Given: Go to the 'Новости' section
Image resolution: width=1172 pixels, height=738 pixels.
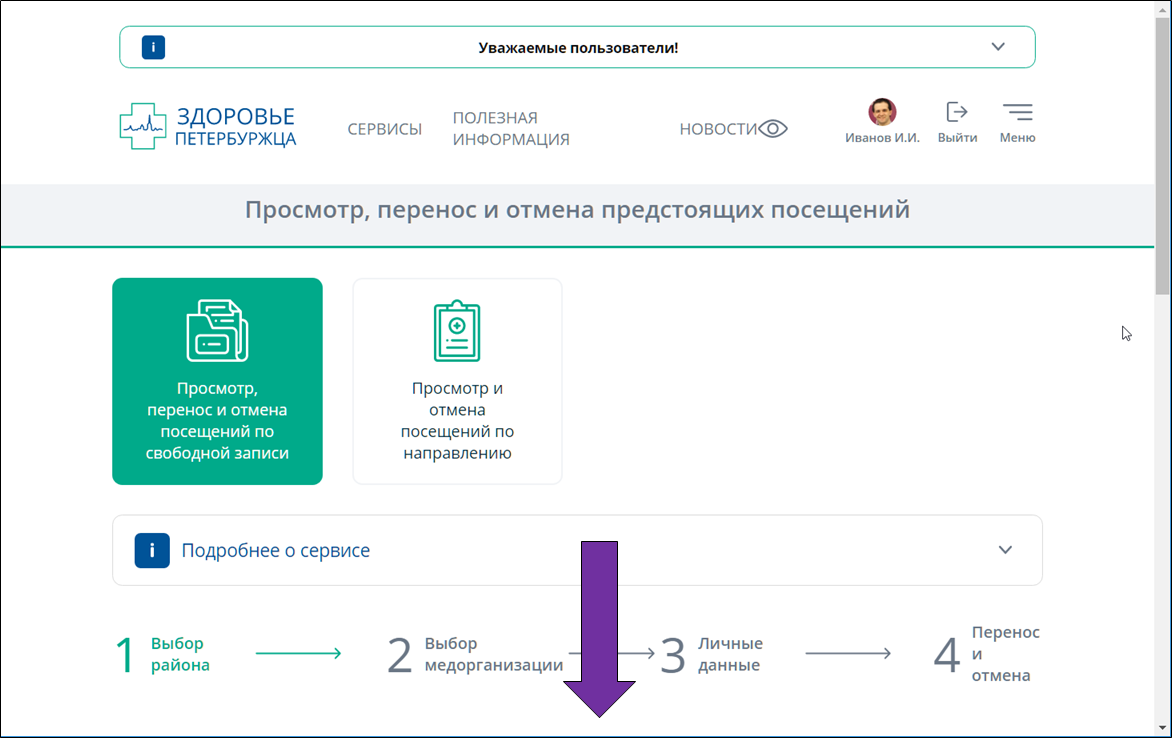Looking at the screenshot, I should [x=718, y=129].
